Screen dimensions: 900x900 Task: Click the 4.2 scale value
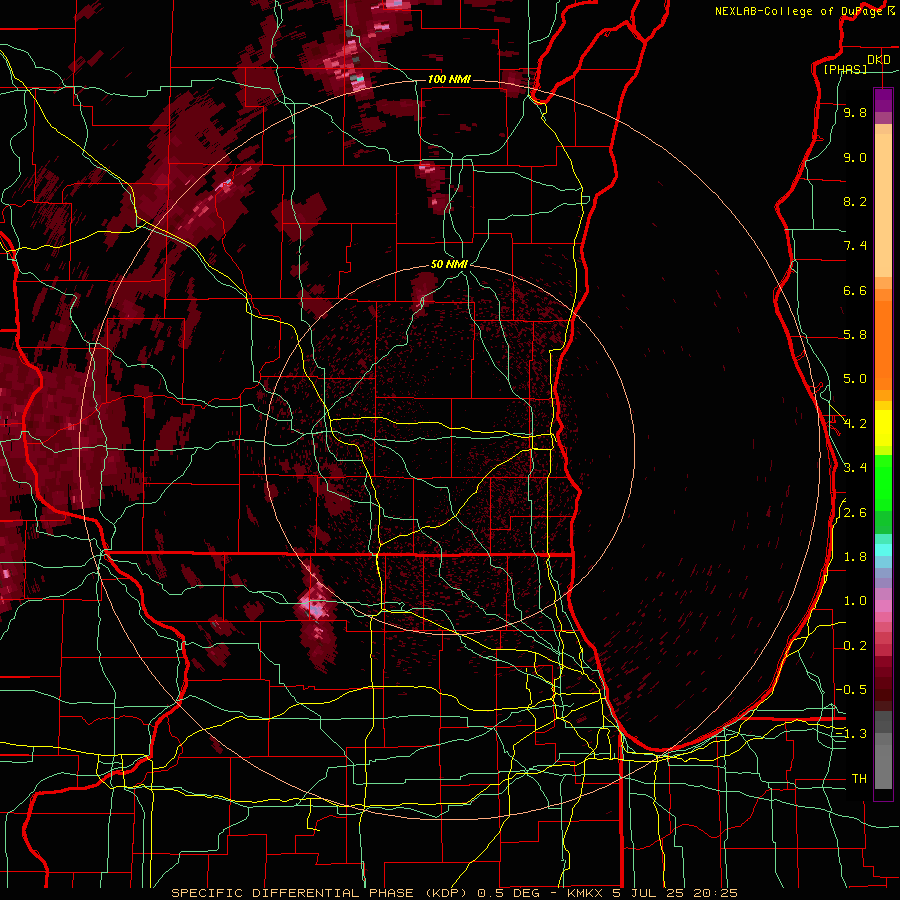[855, 424]
